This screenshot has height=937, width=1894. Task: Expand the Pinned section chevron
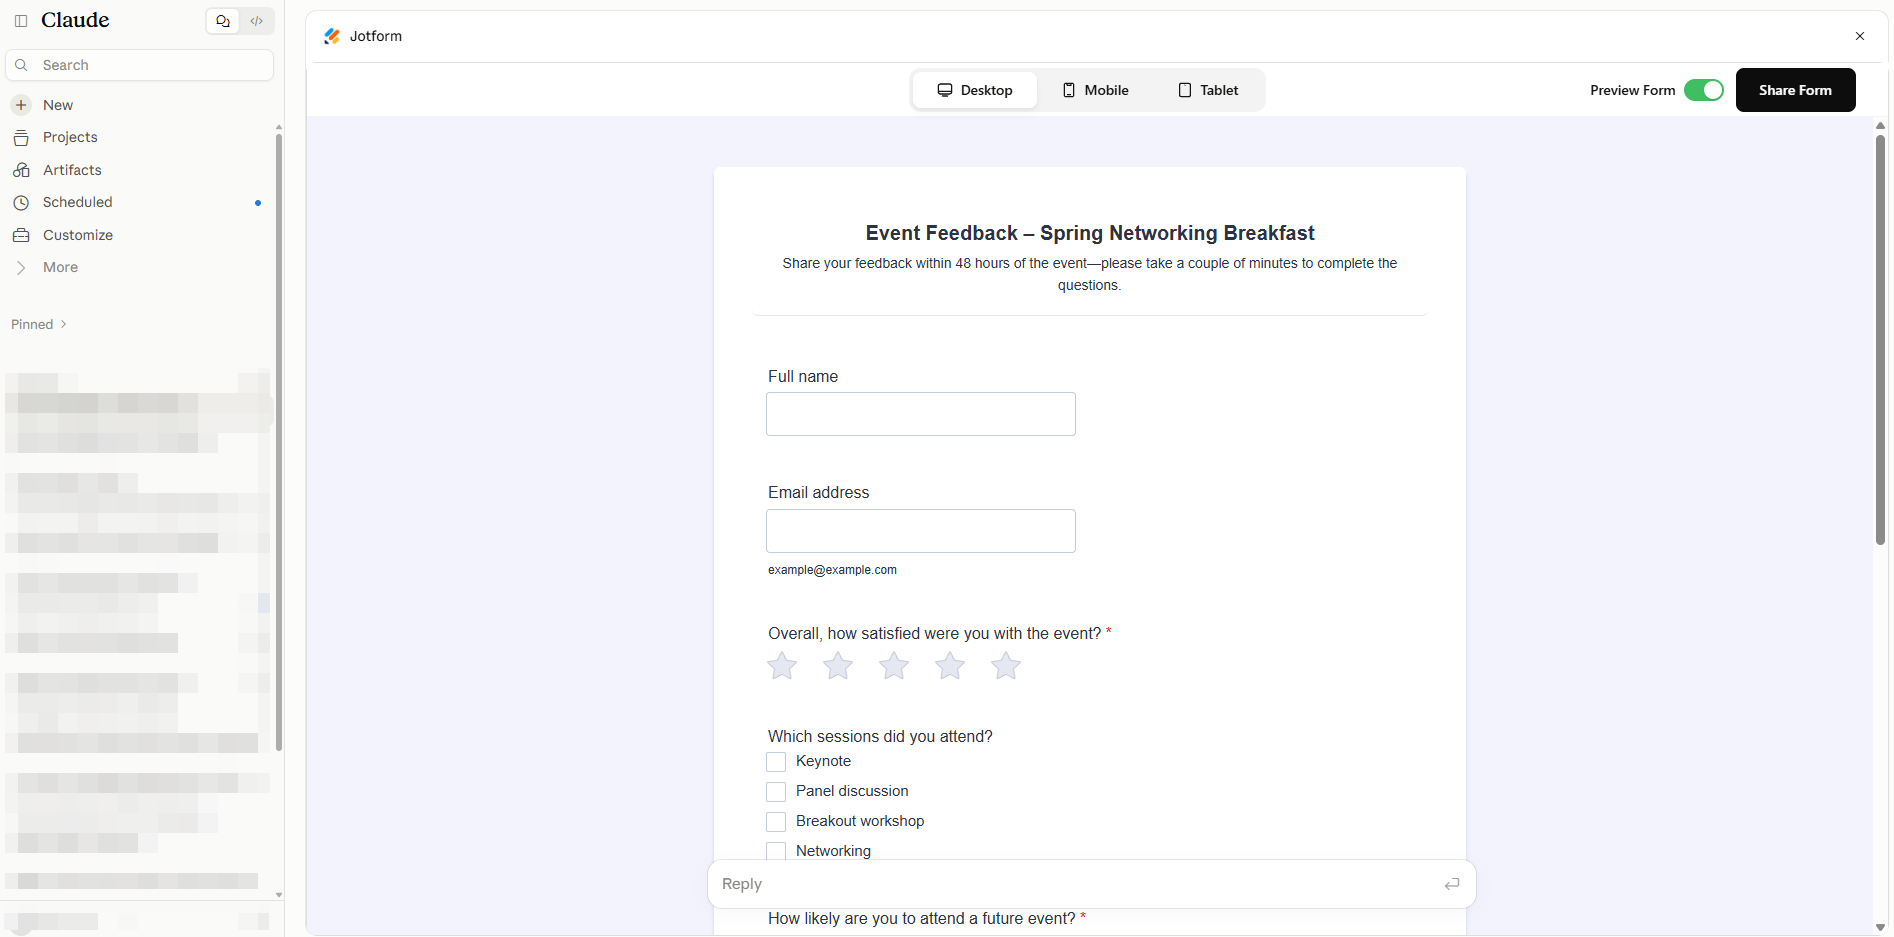[x=64, y=324]
